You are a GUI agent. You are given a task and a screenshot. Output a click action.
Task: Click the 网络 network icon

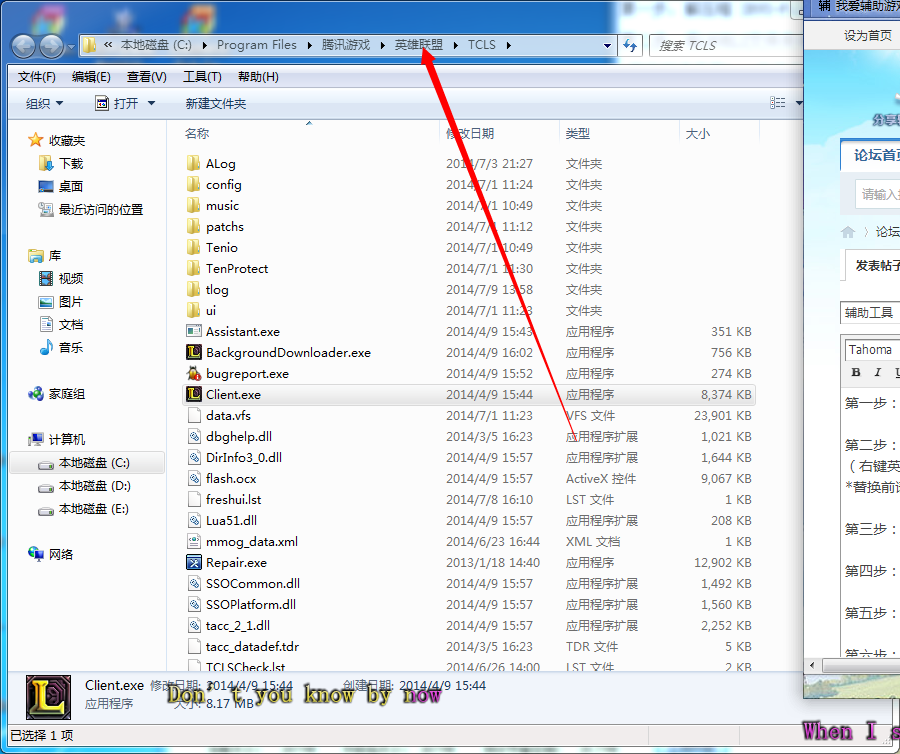[36, 554]
